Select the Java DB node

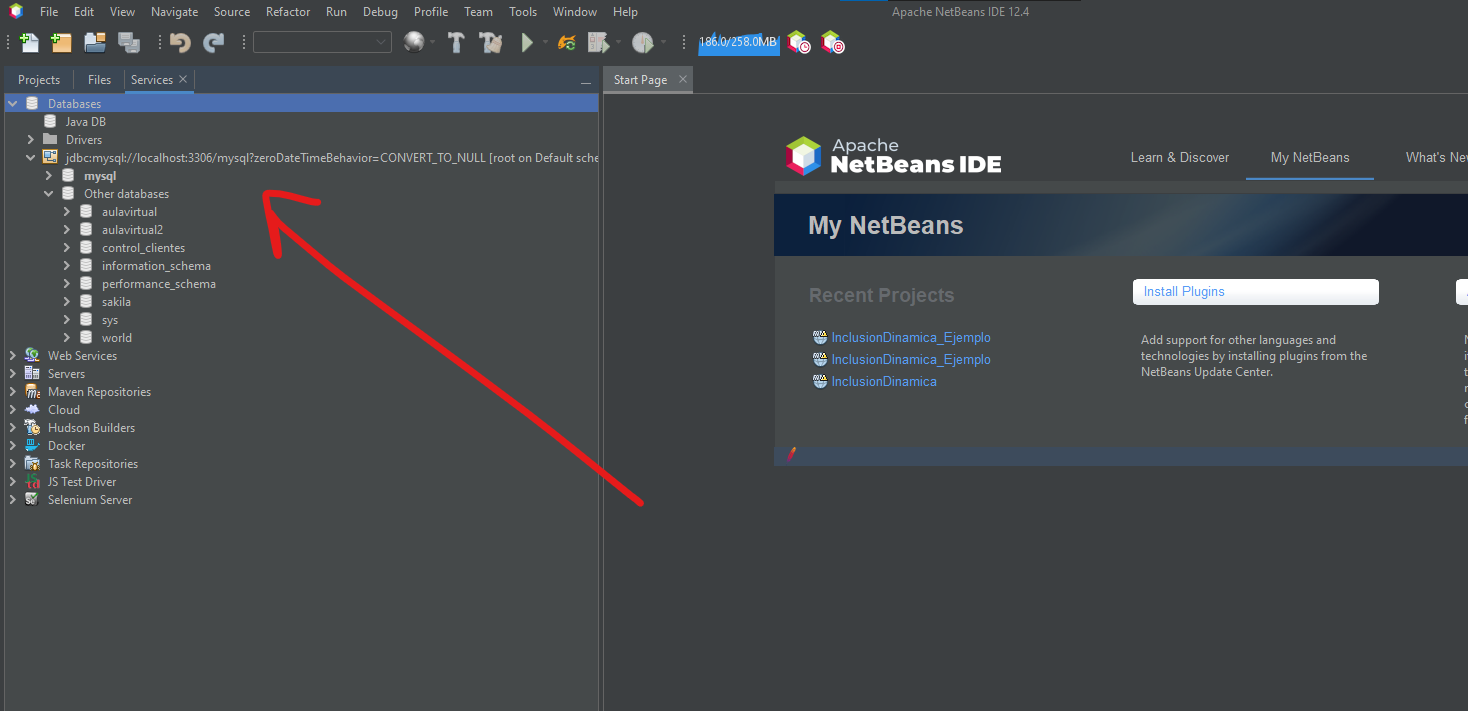(86, 122)
